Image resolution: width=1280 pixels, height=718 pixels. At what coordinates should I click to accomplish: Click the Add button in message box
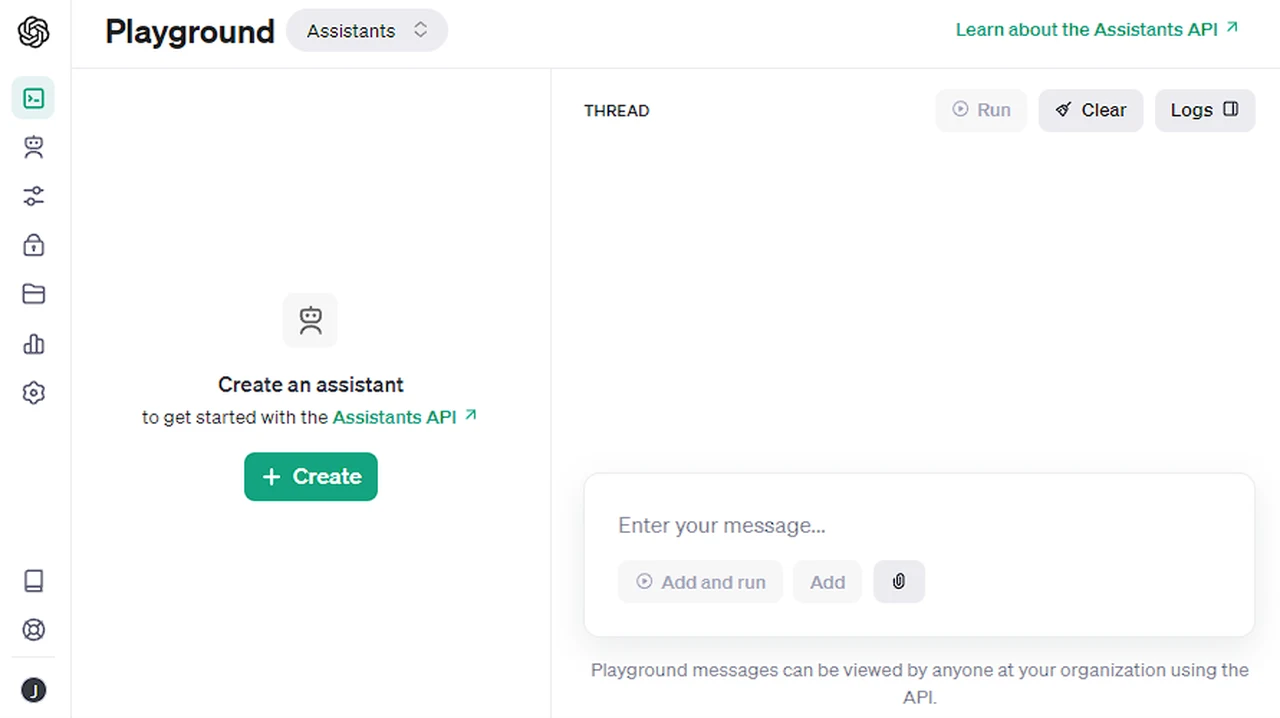(x=827, y=582)
